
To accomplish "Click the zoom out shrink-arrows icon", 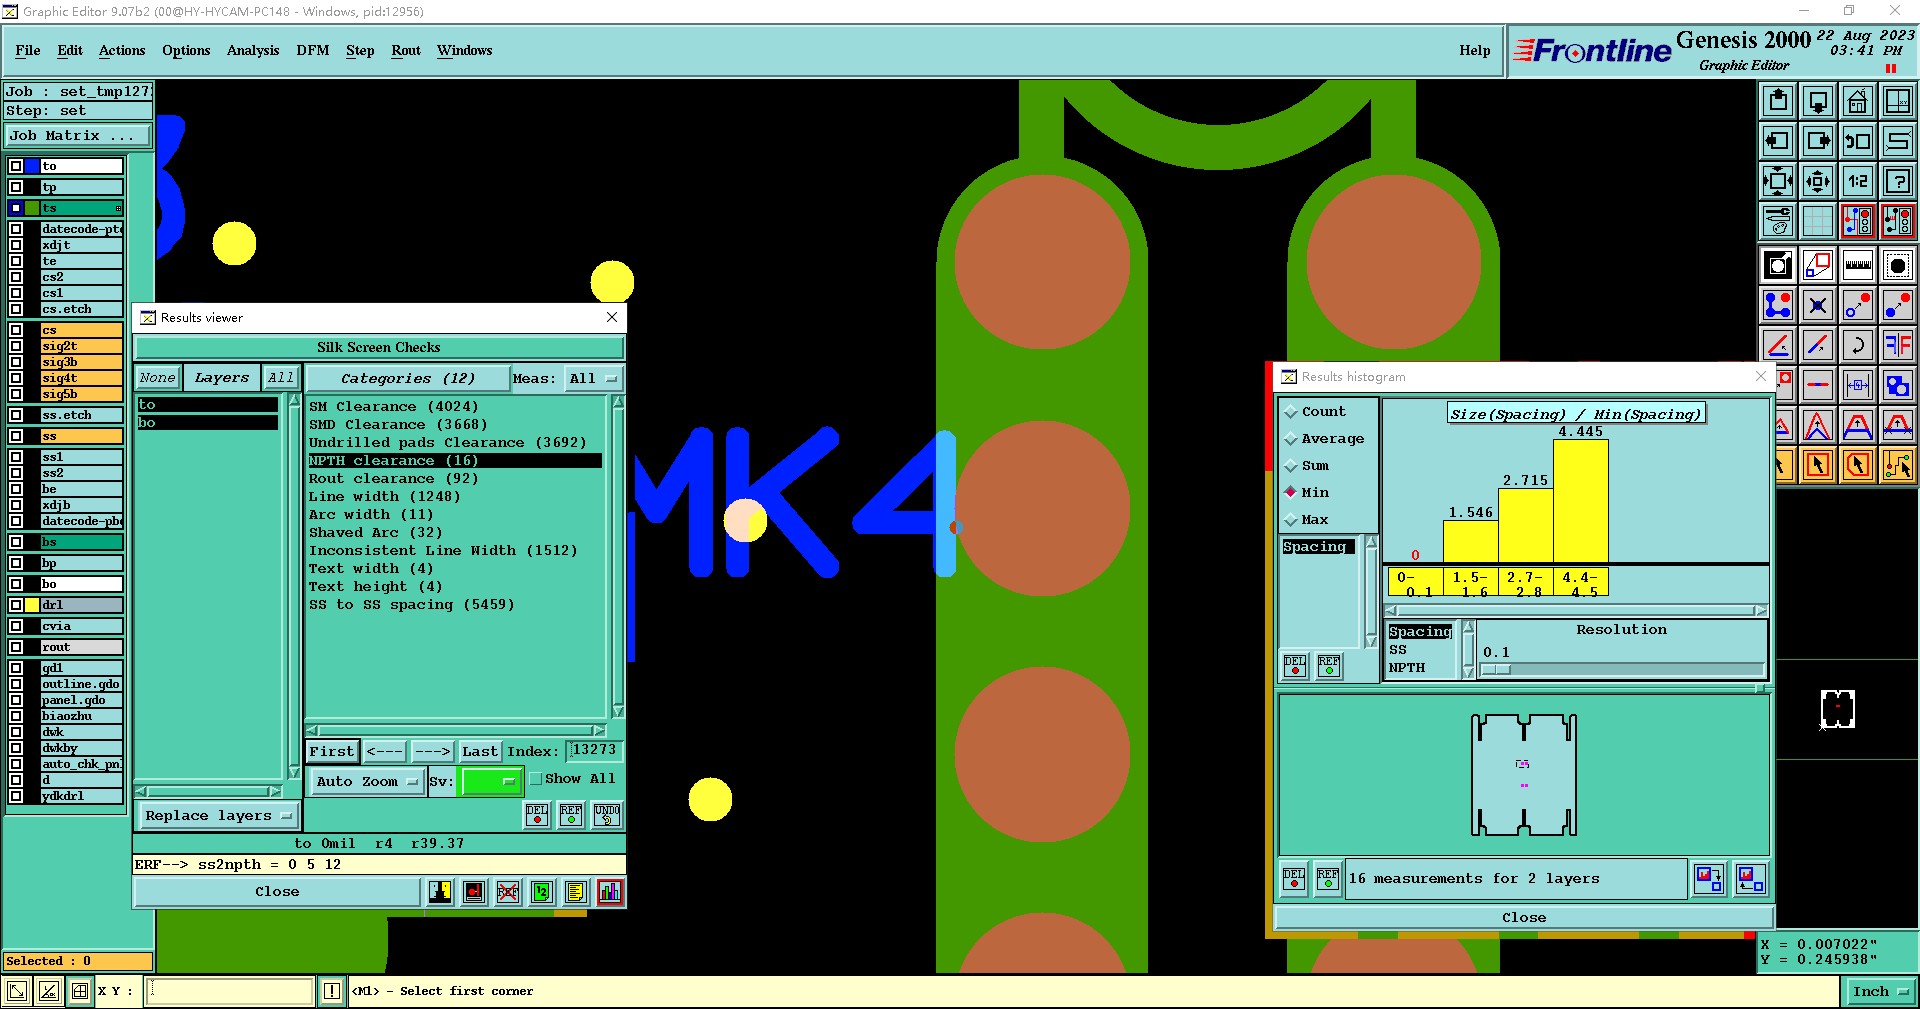I will coord(1818,181).
